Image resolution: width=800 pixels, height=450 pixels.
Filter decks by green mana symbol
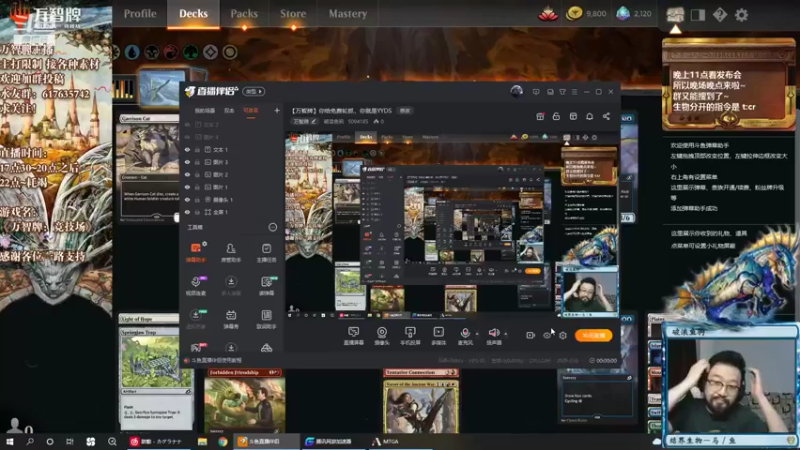pos(190,52)
